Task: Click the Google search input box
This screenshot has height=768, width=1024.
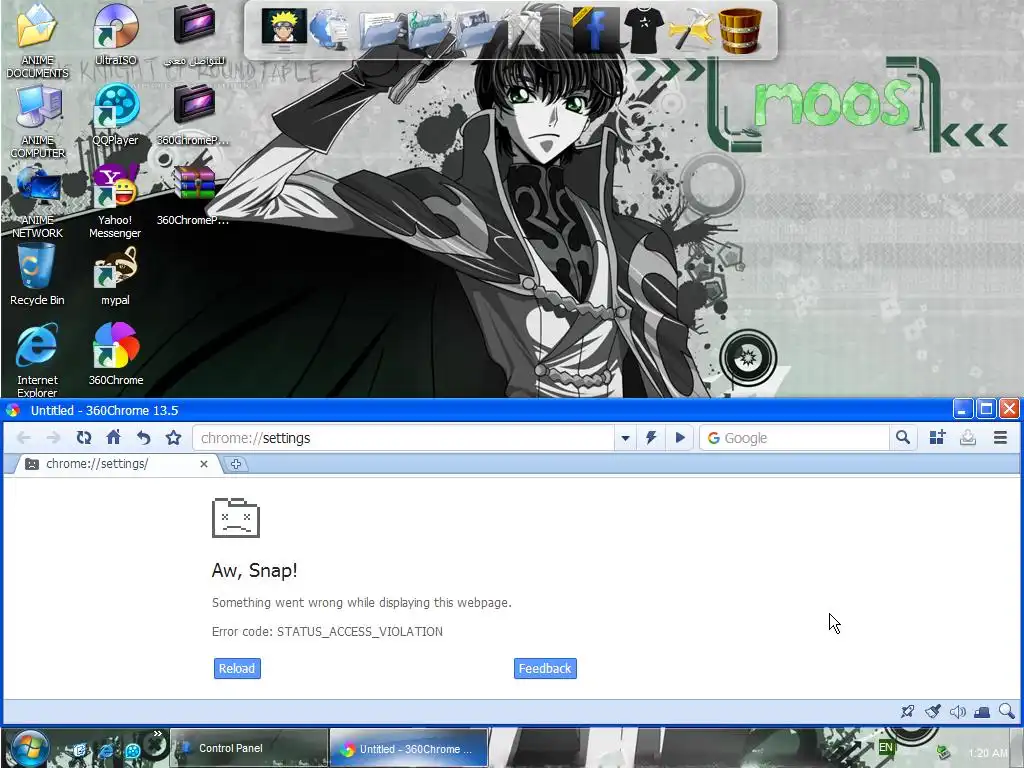Action: [794, 438]
